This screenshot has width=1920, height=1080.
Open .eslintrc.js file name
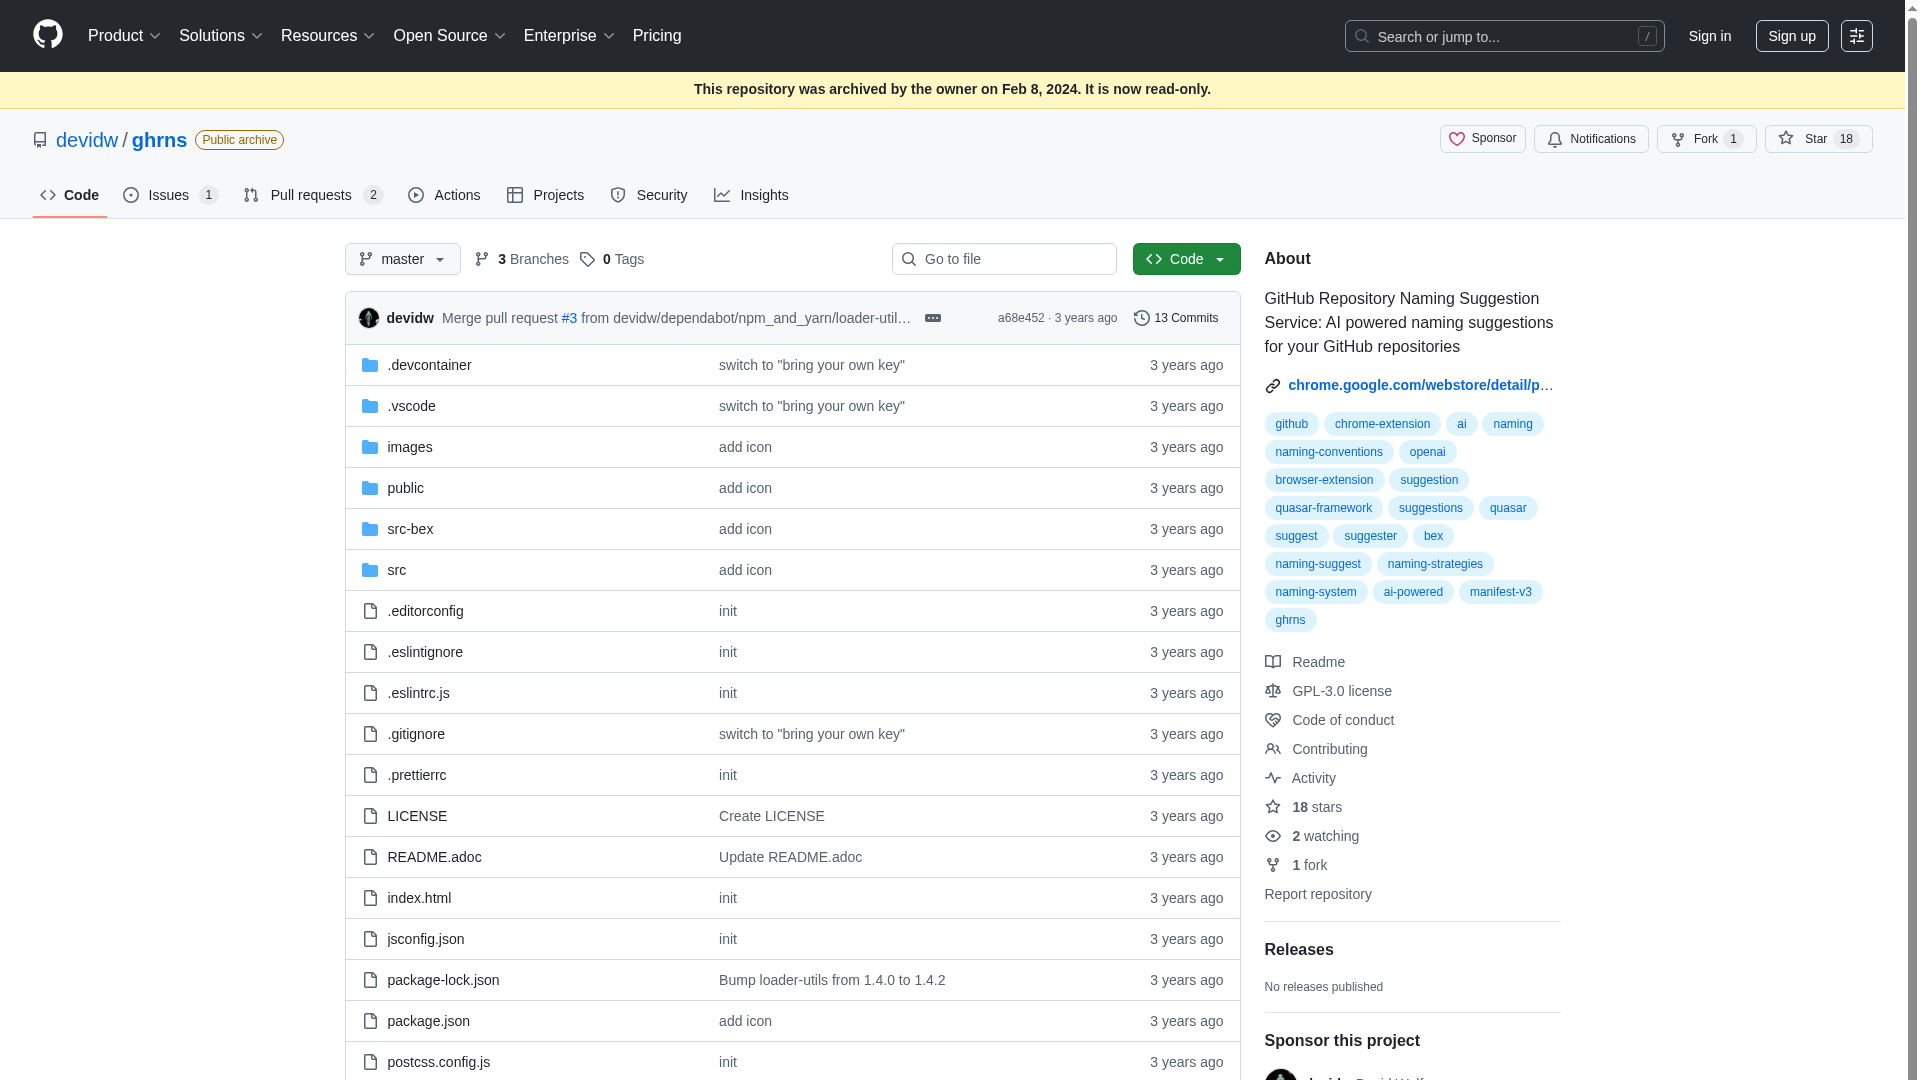click(418, 693)
